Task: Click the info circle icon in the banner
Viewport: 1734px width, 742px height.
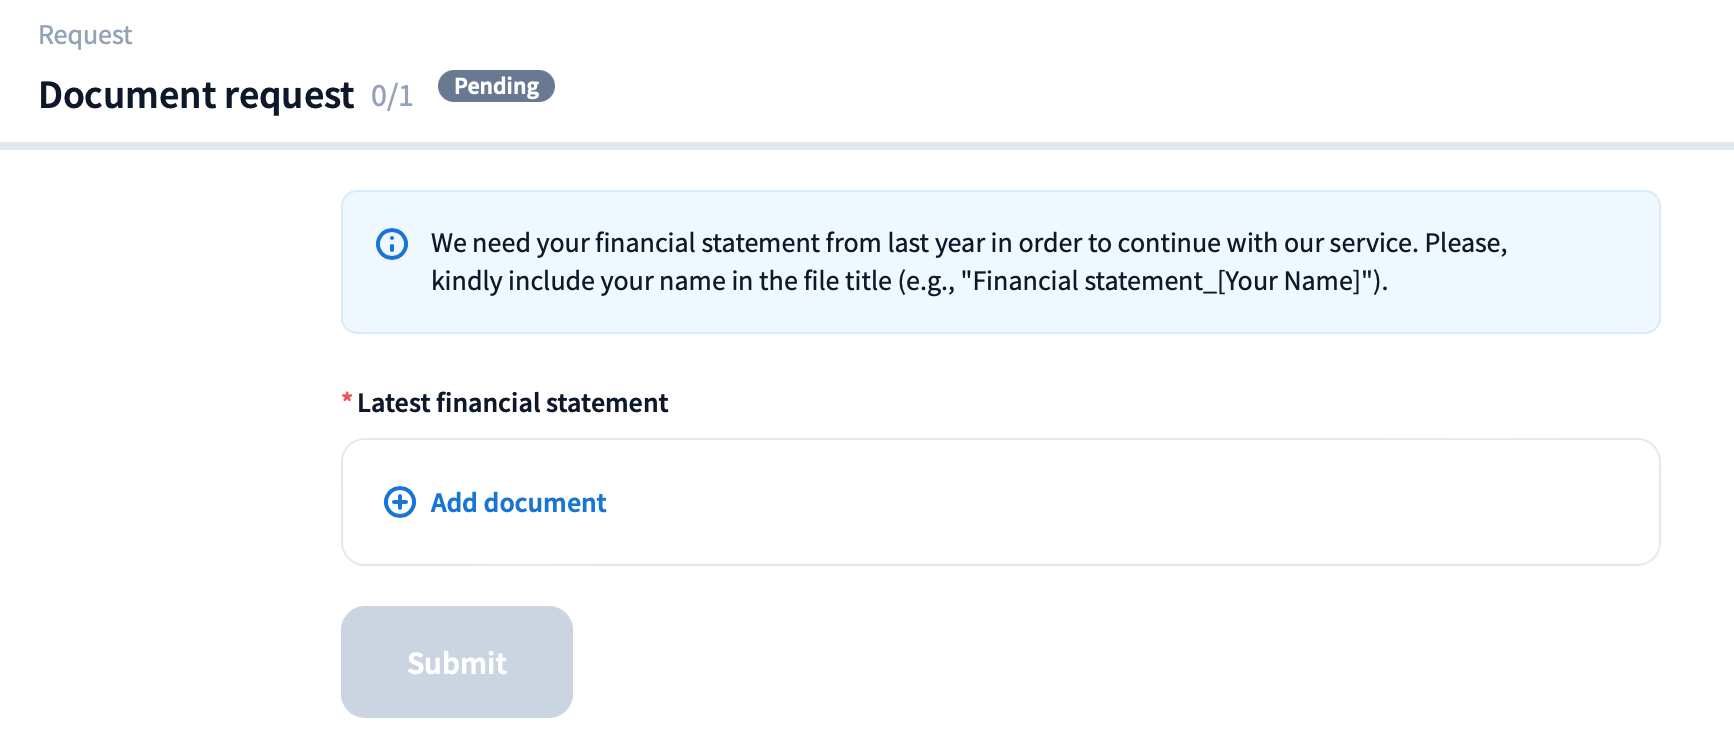Action: click(x=392, y=244)
